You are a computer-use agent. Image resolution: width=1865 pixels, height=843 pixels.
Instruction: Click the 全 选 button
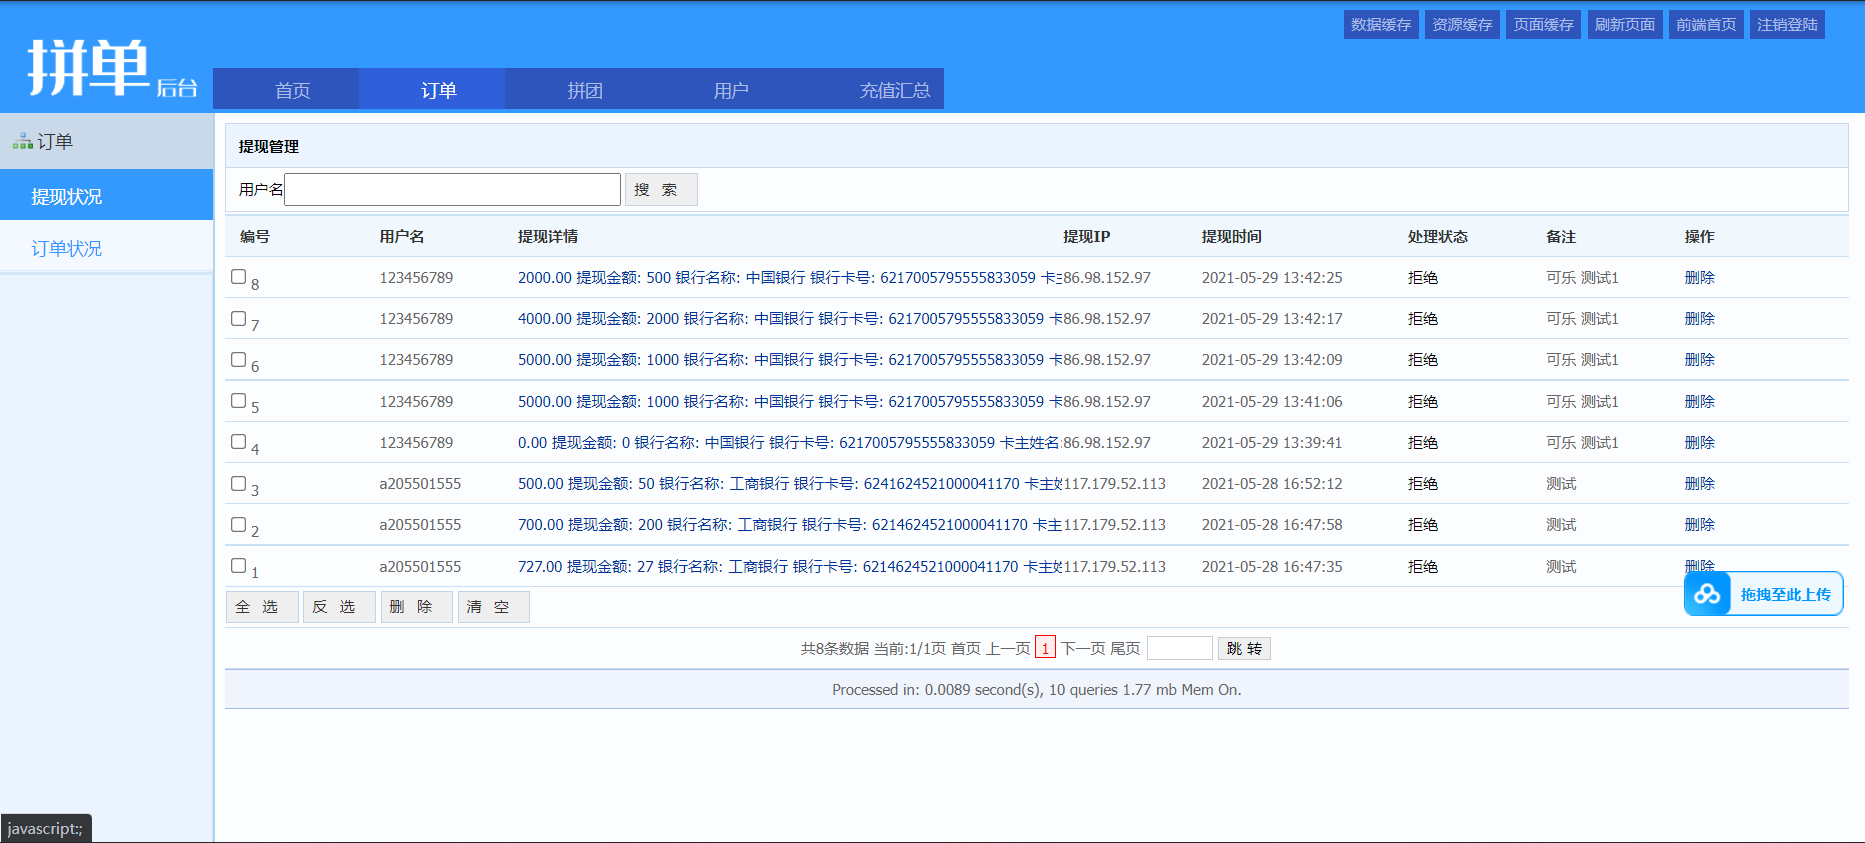[262, 607]
